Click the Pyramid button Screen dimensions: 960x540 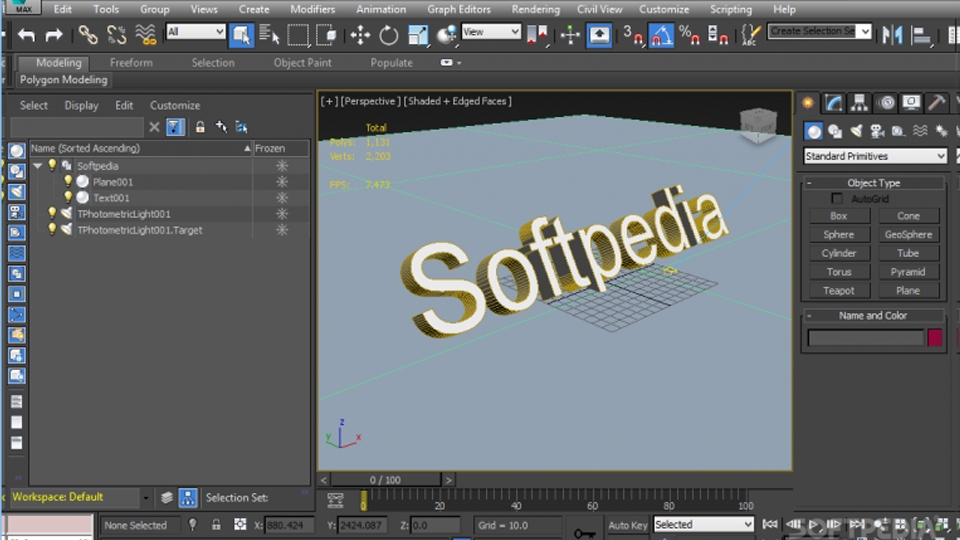908,272
